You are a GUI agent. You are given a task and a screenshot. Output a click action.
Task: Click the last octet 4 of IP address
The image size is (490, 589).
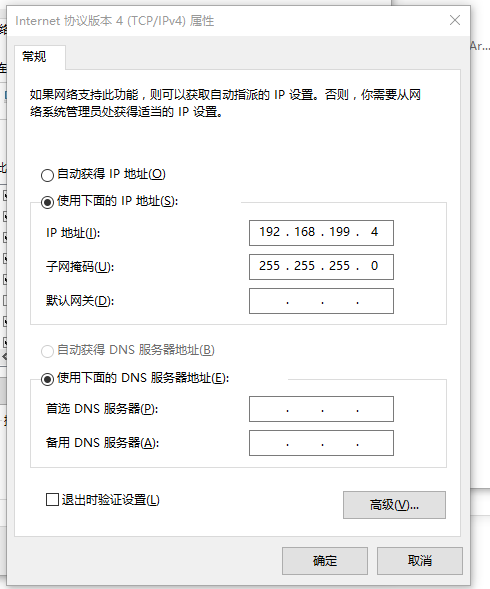pyautogui.click(x=374, y=232)
